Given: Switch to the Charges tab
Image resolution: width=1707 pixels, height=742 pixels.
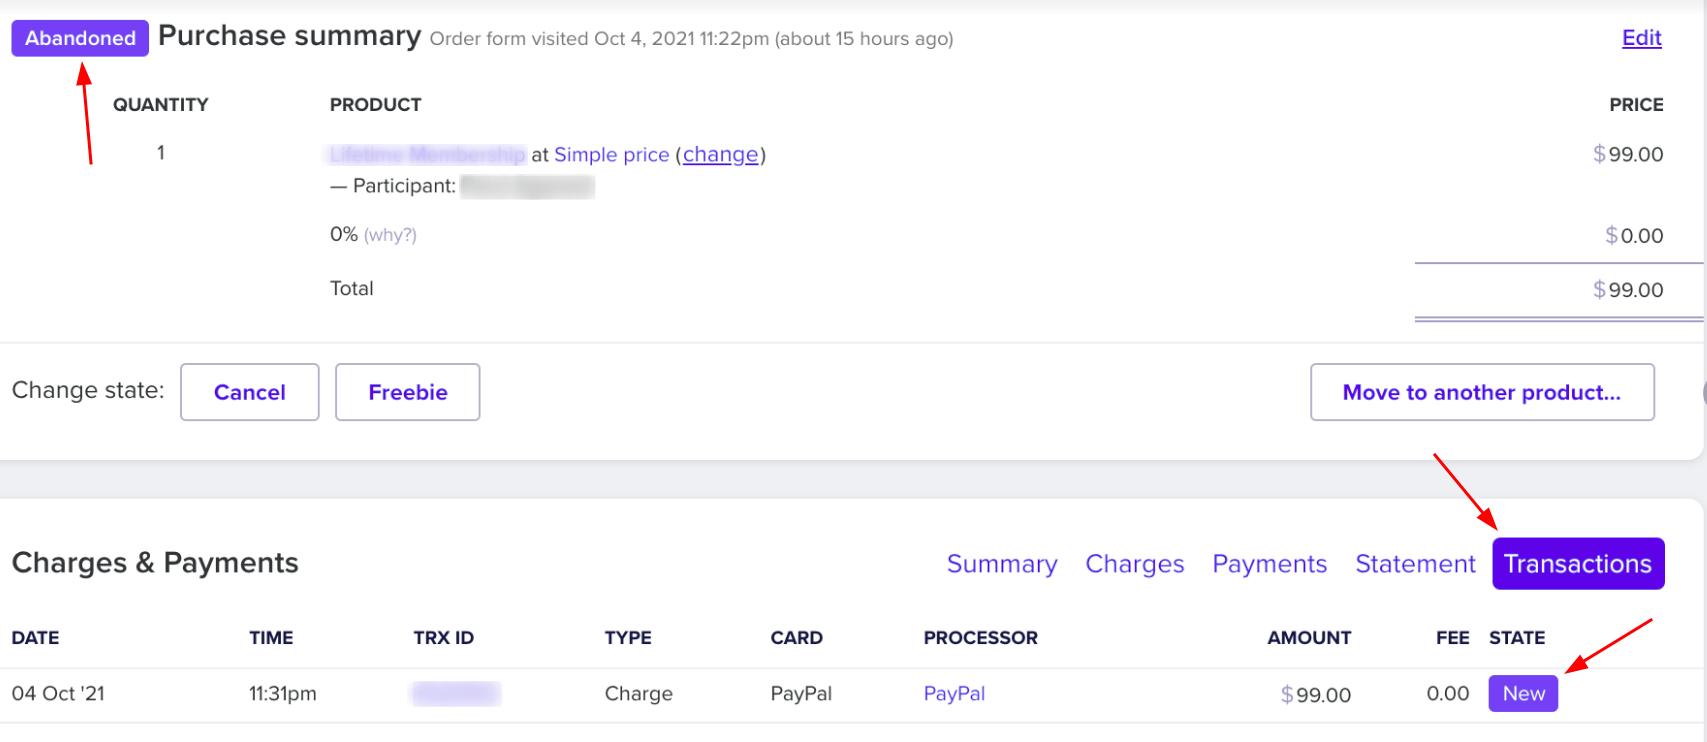Looking at the screenshot, I should 1135,564.
